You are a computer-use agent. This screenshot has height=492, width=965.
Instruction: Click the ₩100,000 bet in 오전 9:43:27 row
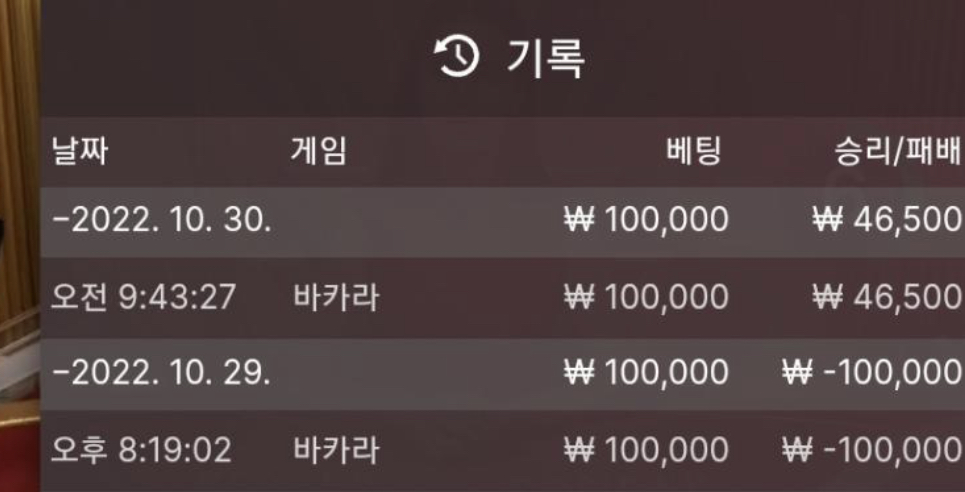tap(646, 298)
